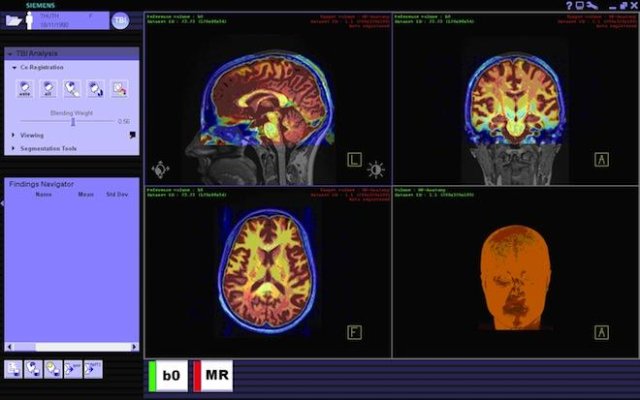Click the fifth Co-Registration tool icon

pos(119,89)
